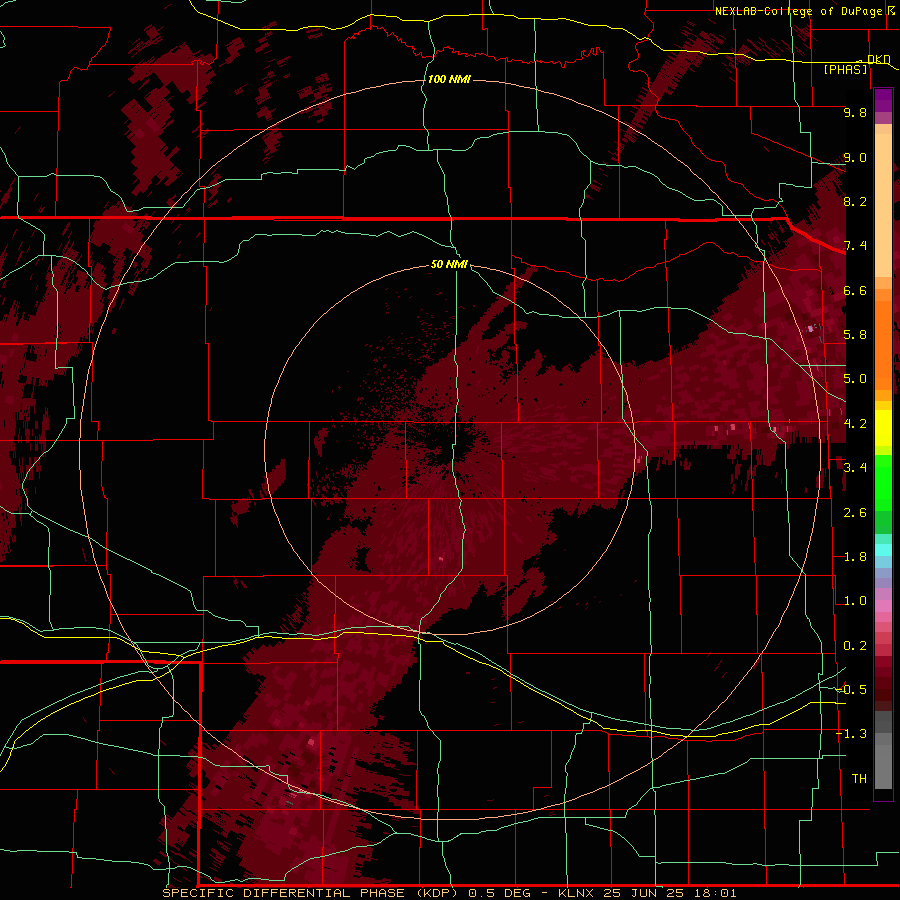The height and width of the screenshot is (900, 900).
Task: Click the '50 NMI' range ring label
Action: [449, 264]
